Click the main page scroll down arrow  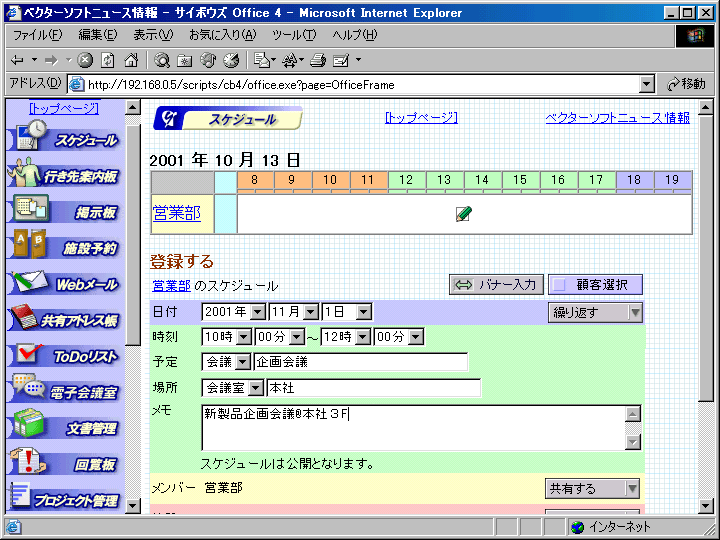coord(706,506)
